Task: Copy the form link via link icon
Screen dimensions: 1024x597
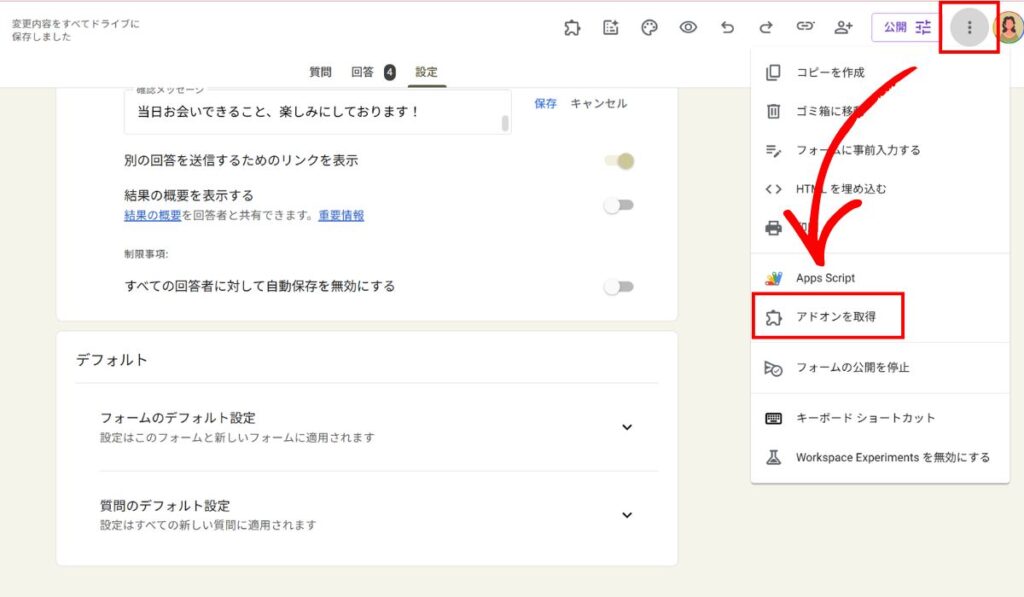Action: coord(805,28)
